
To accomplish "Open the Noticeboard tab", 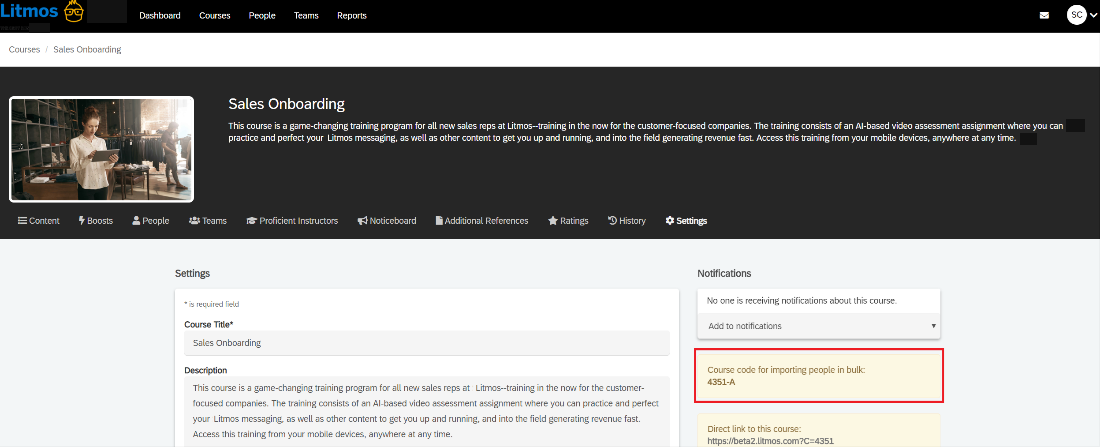I will click(387, 220).
